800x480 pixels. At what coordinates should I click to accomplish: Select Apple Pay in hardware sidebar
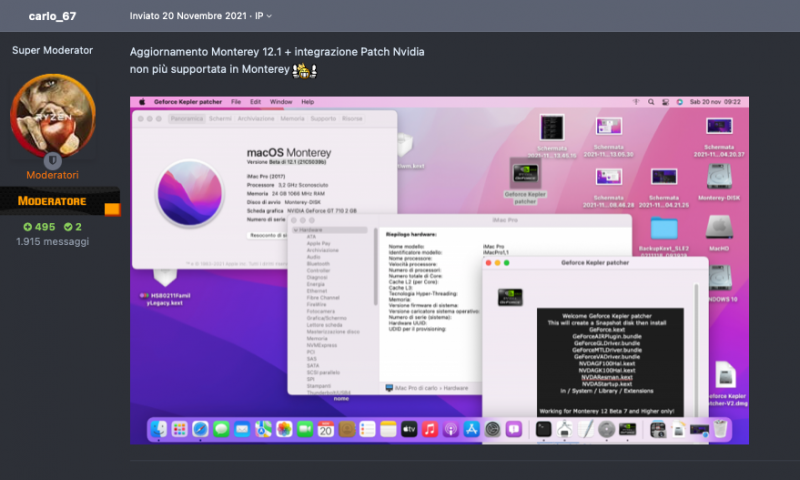[x=318, y=243]
